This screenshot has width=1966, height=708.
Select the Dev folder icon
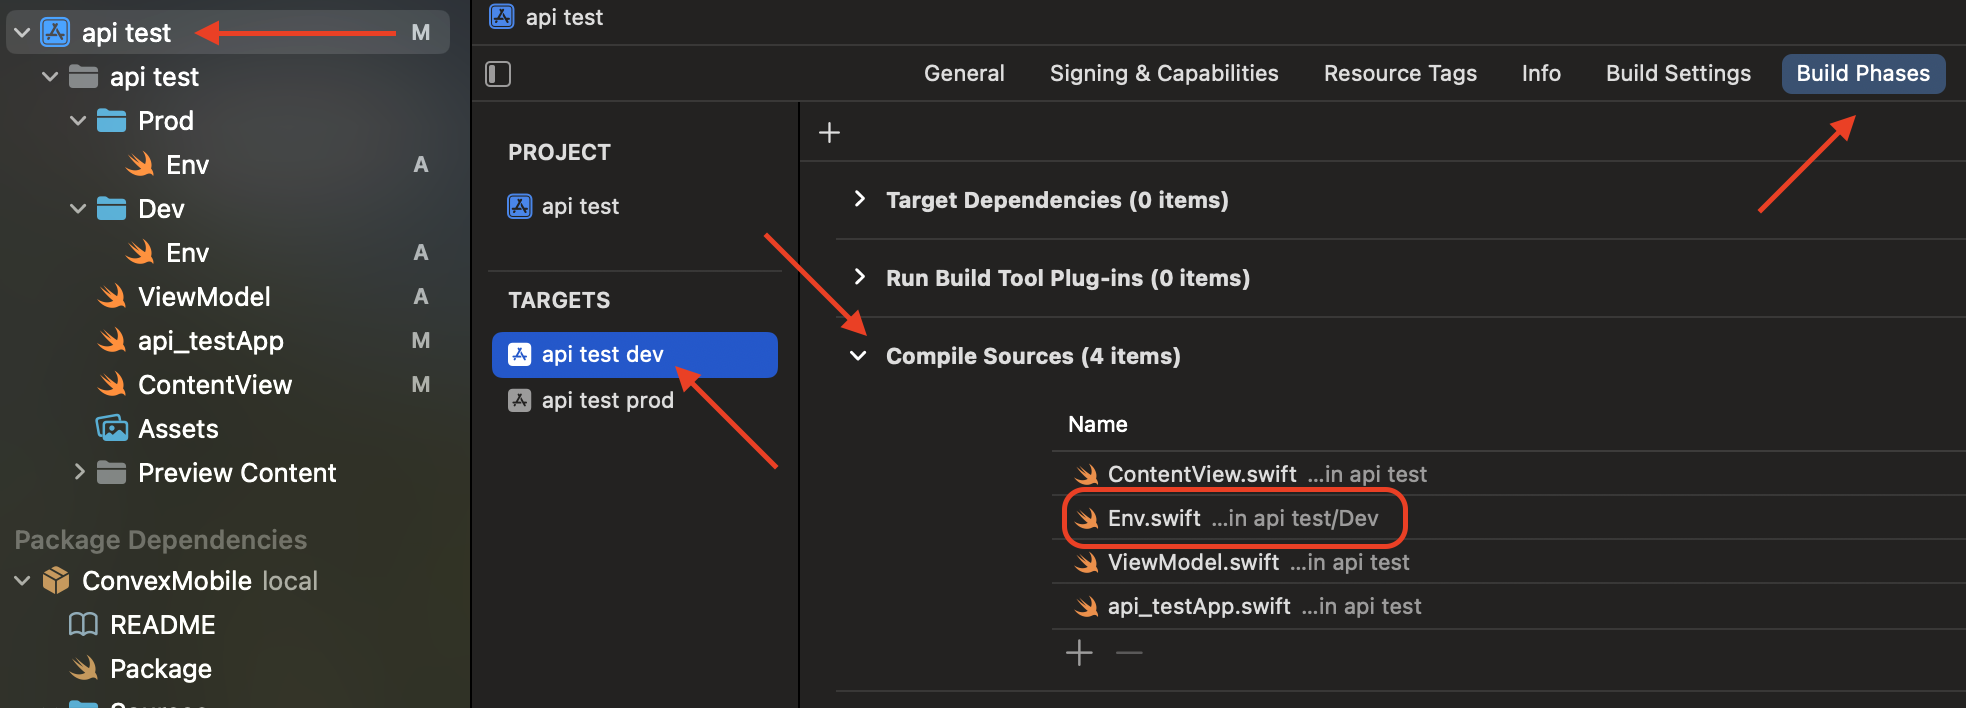coord(111,209)
